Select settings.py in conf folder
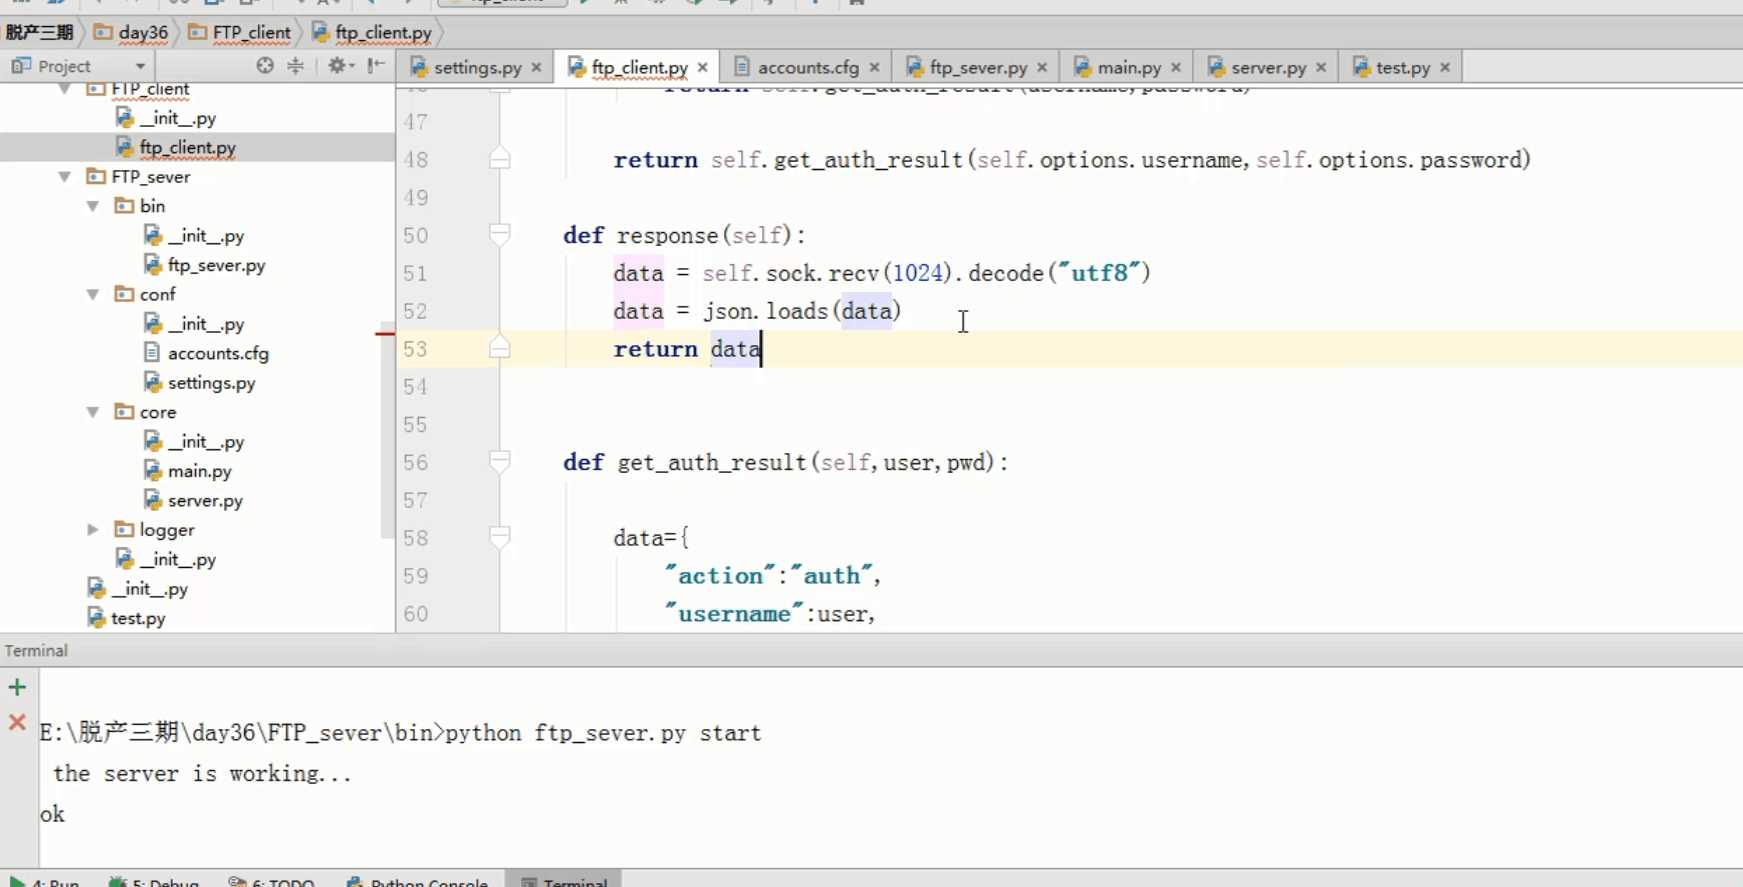 point(211,383)
